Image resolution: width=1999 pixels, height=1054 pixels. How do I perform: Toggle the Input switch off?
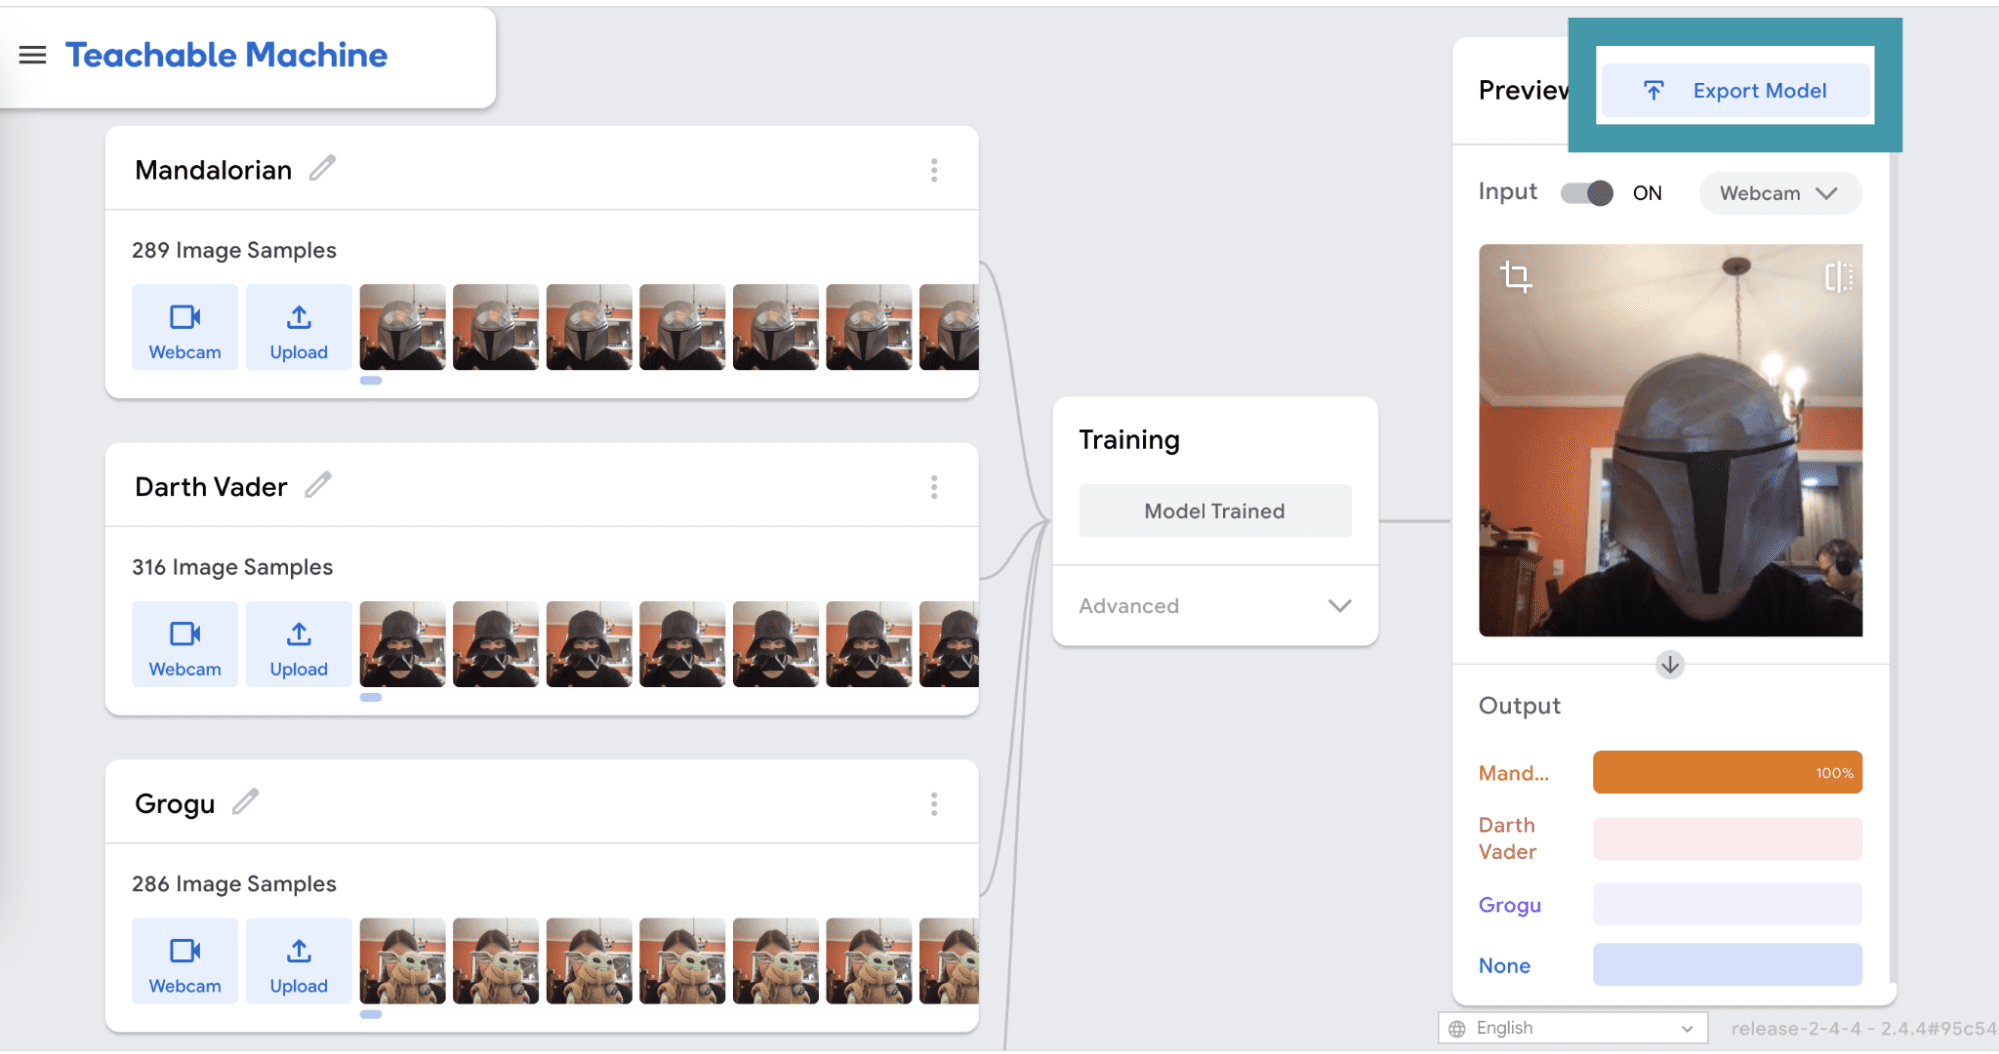1587,193
